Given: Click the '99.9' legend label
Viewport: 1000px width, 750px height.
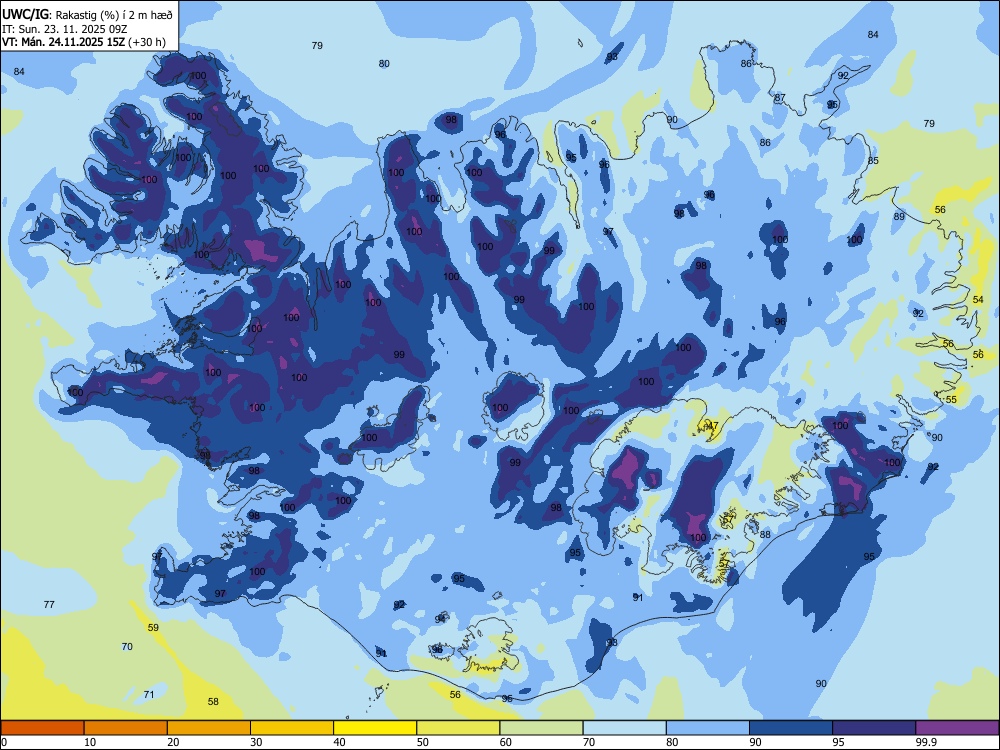Looking at the screenshot, I should (926, 742).
